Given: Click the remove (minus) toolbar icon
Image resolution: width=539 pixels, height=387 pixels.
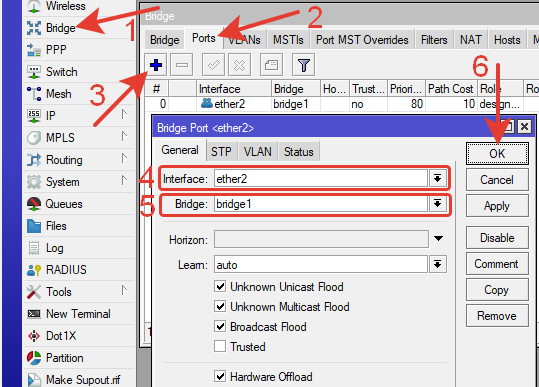Looking at the screenshot, I should point(182,65).
